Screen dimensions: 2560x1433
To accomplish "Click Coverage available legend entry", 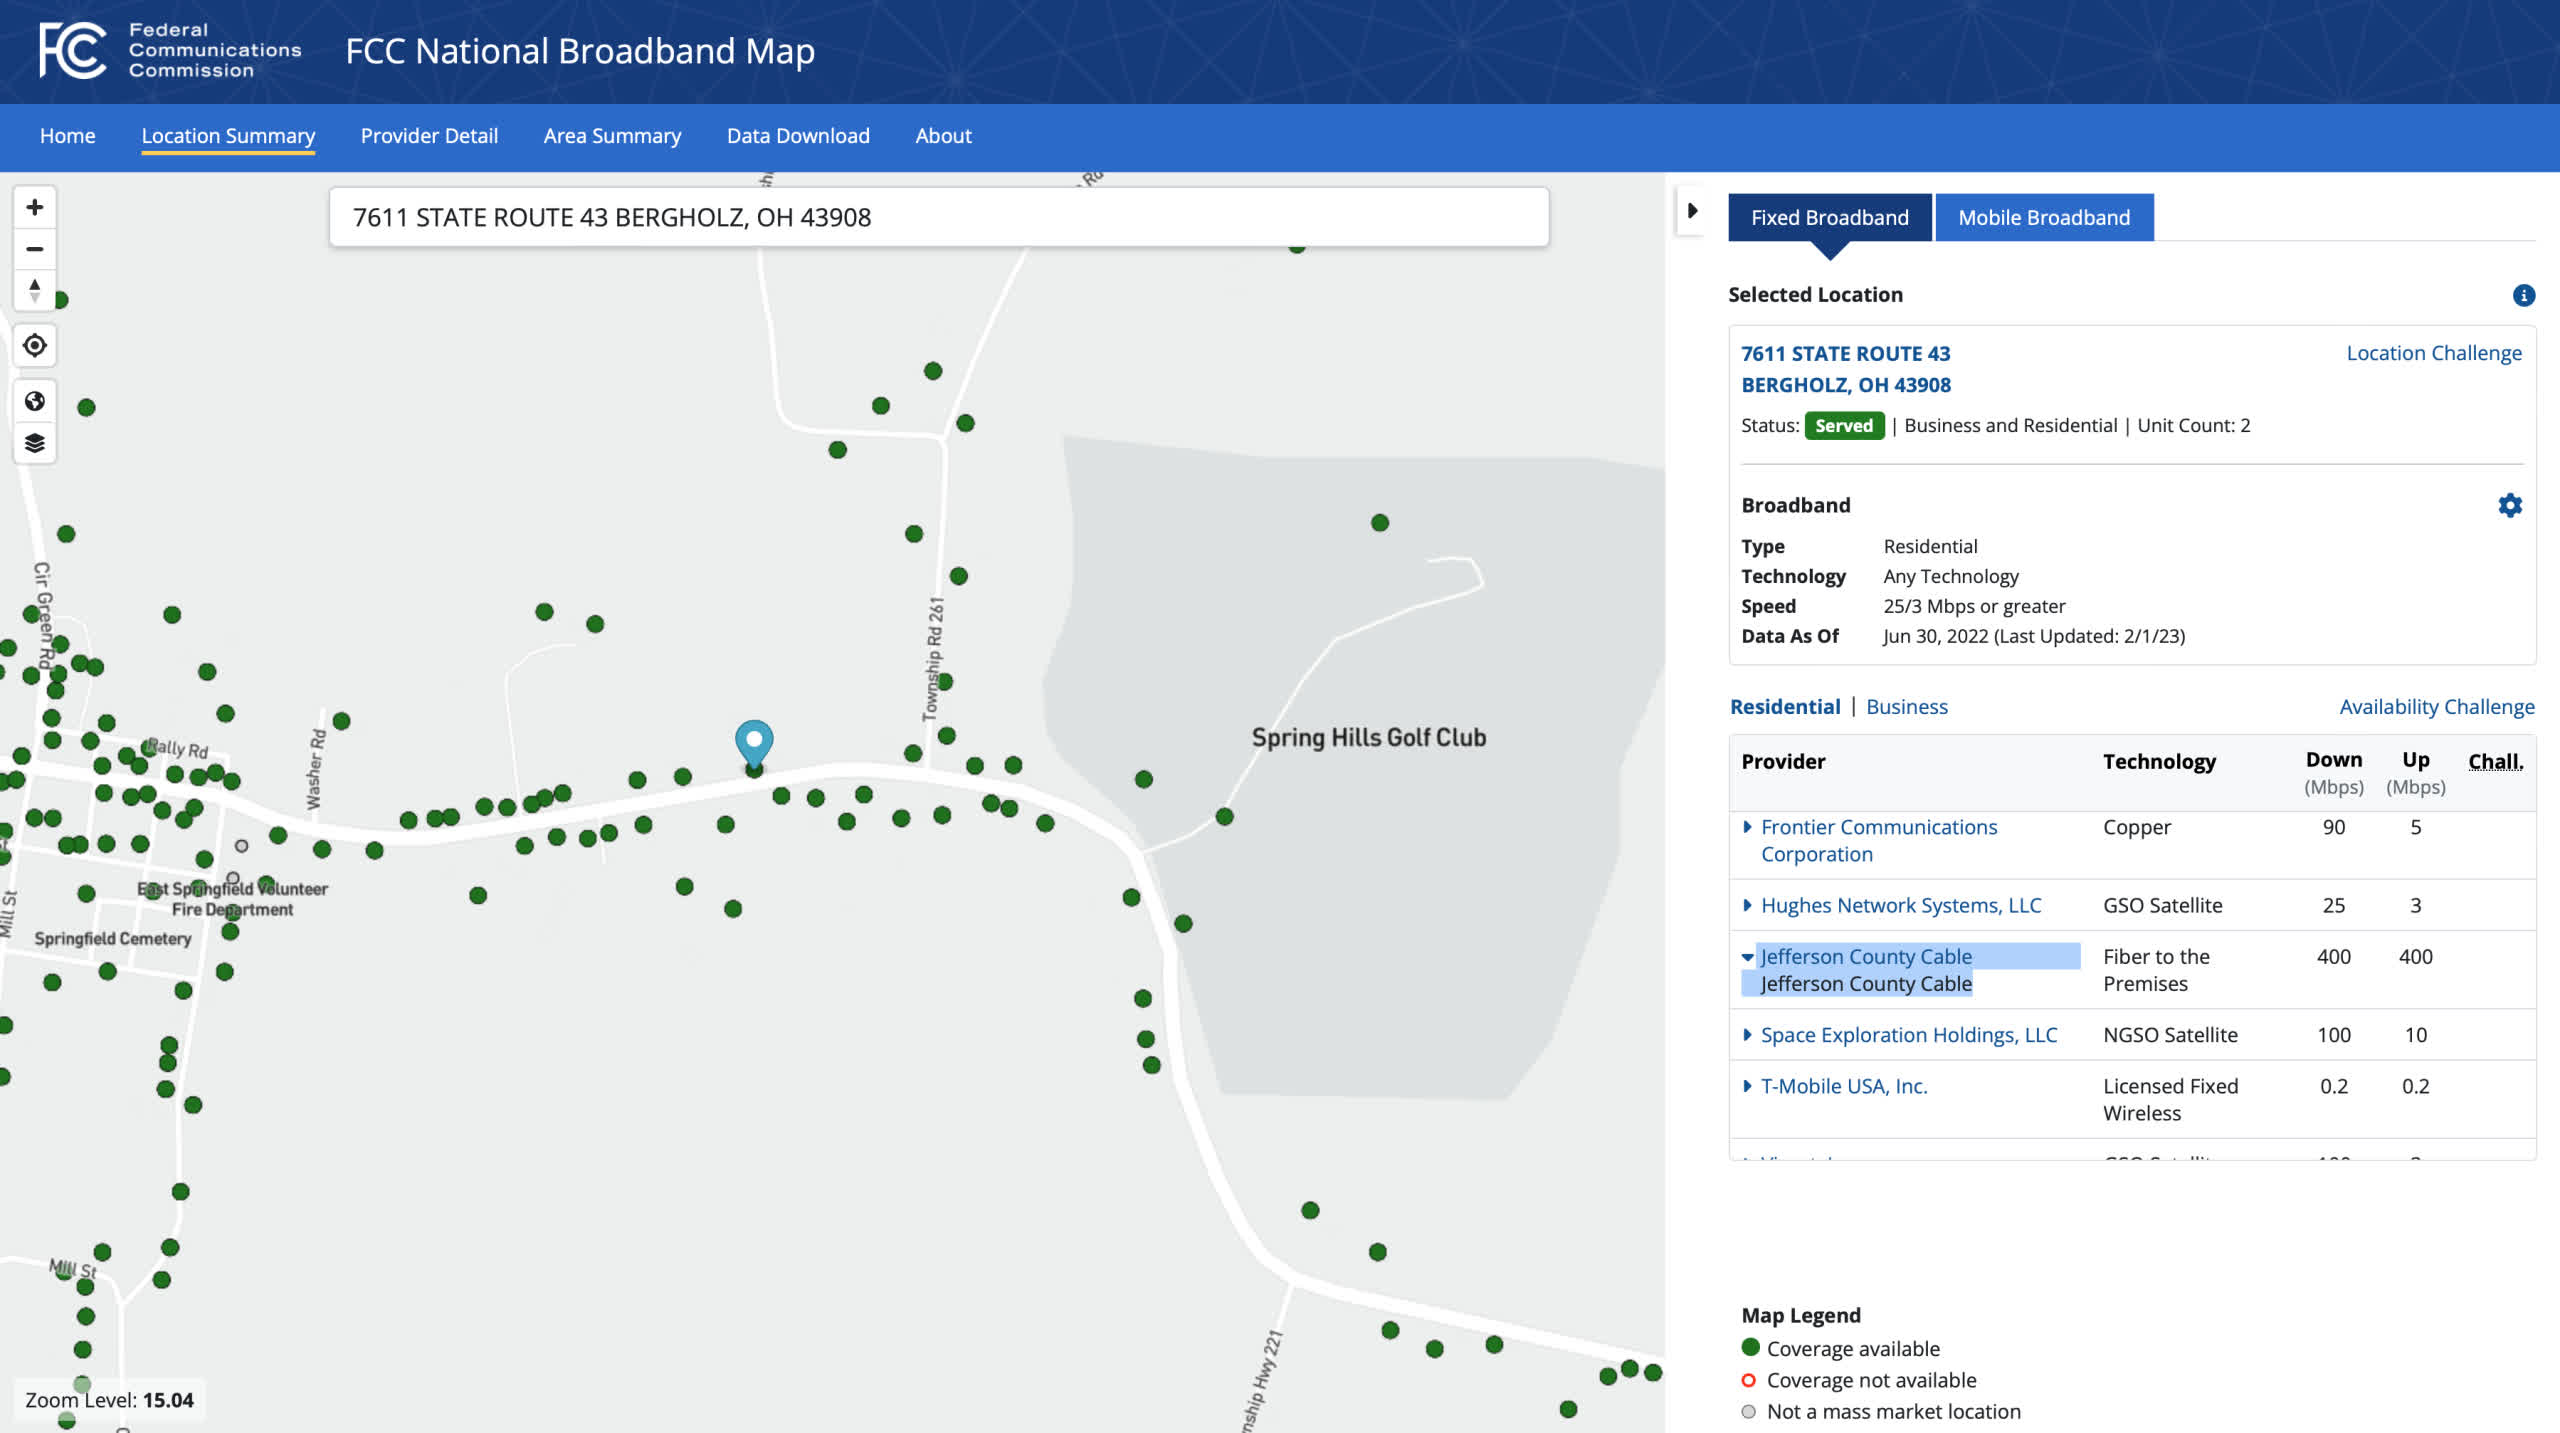I will point(1841,1349).
